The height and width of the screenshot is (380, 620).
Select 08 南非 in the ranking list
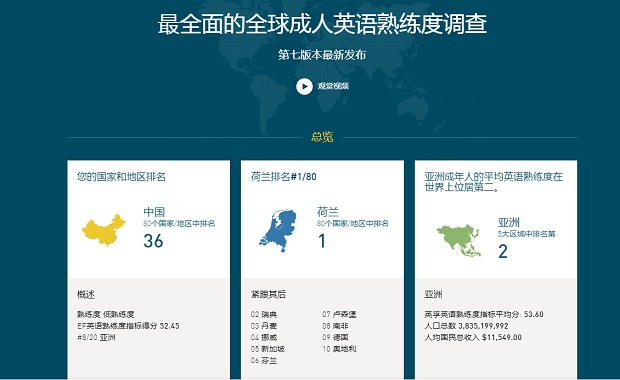[x=335, y=326]
